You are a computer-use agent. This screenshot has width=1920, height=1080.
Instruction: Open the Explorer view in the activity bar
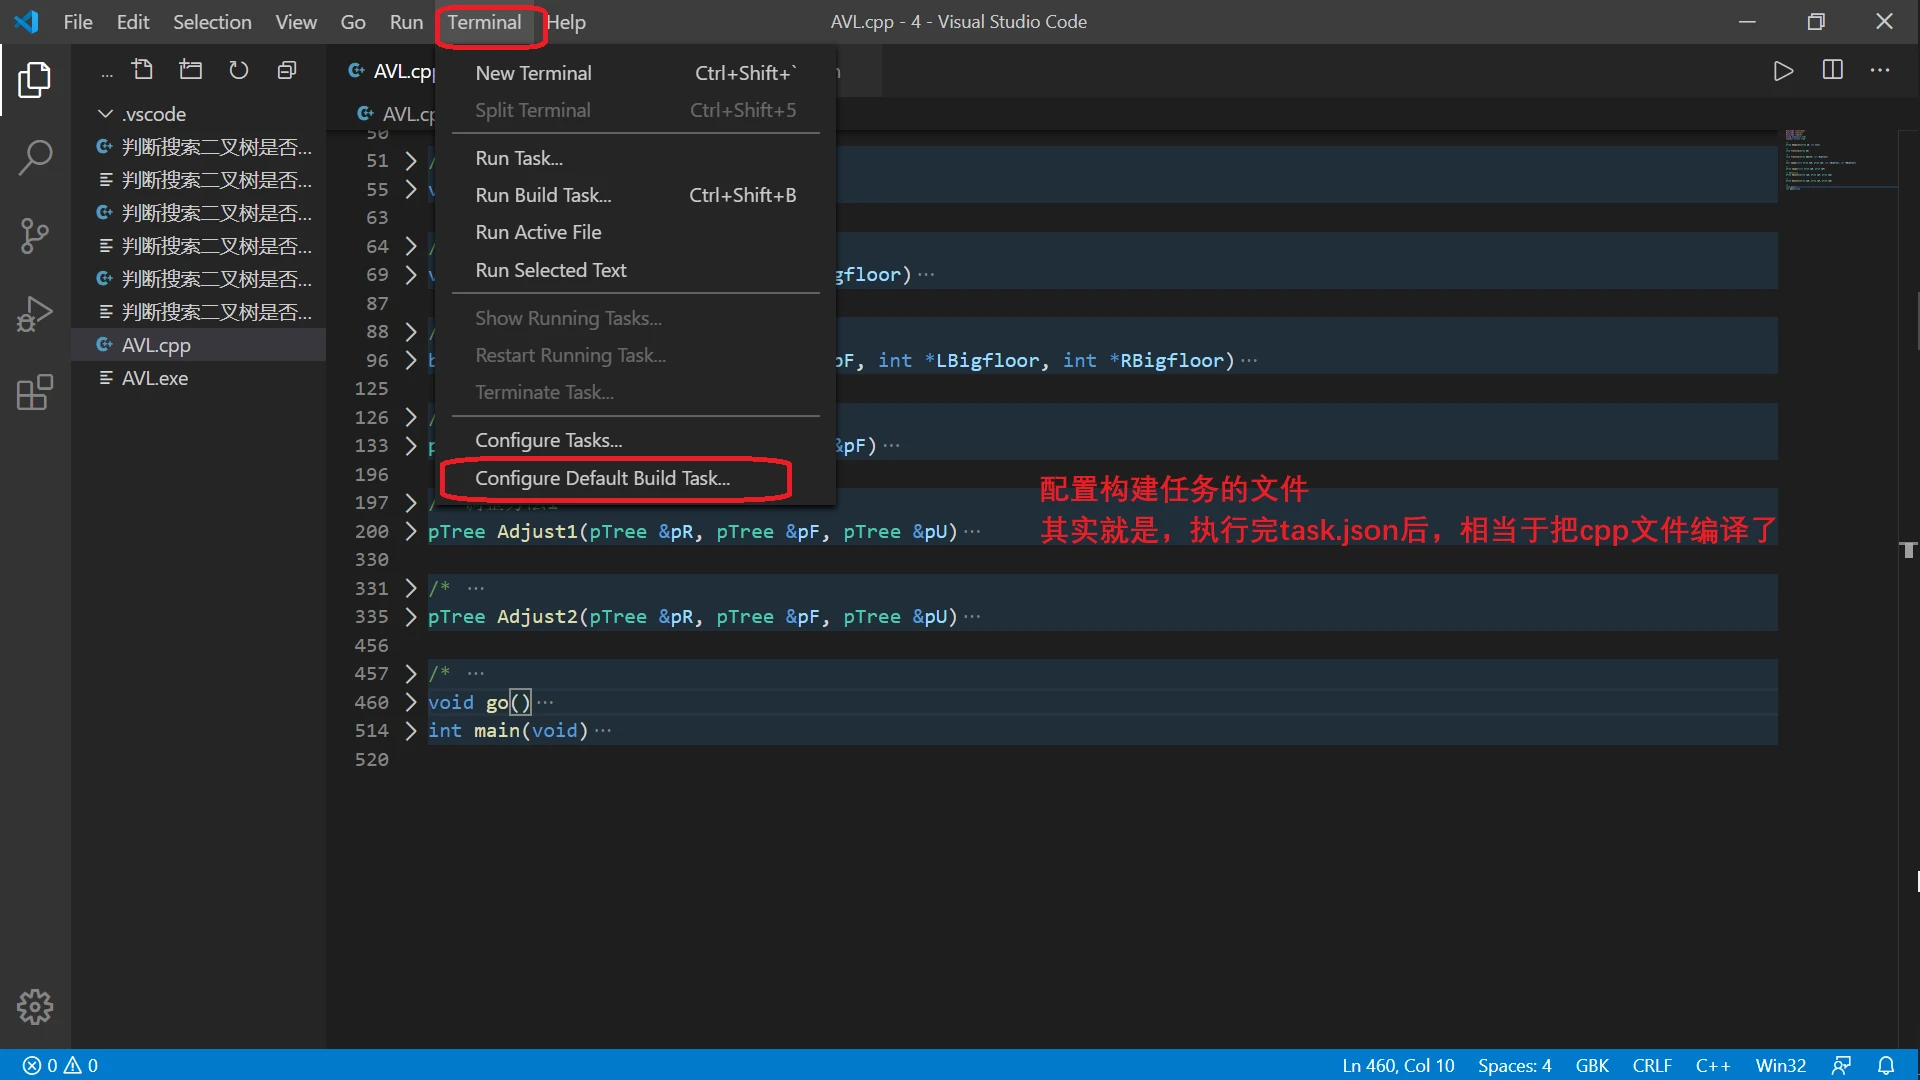(35, 80)
